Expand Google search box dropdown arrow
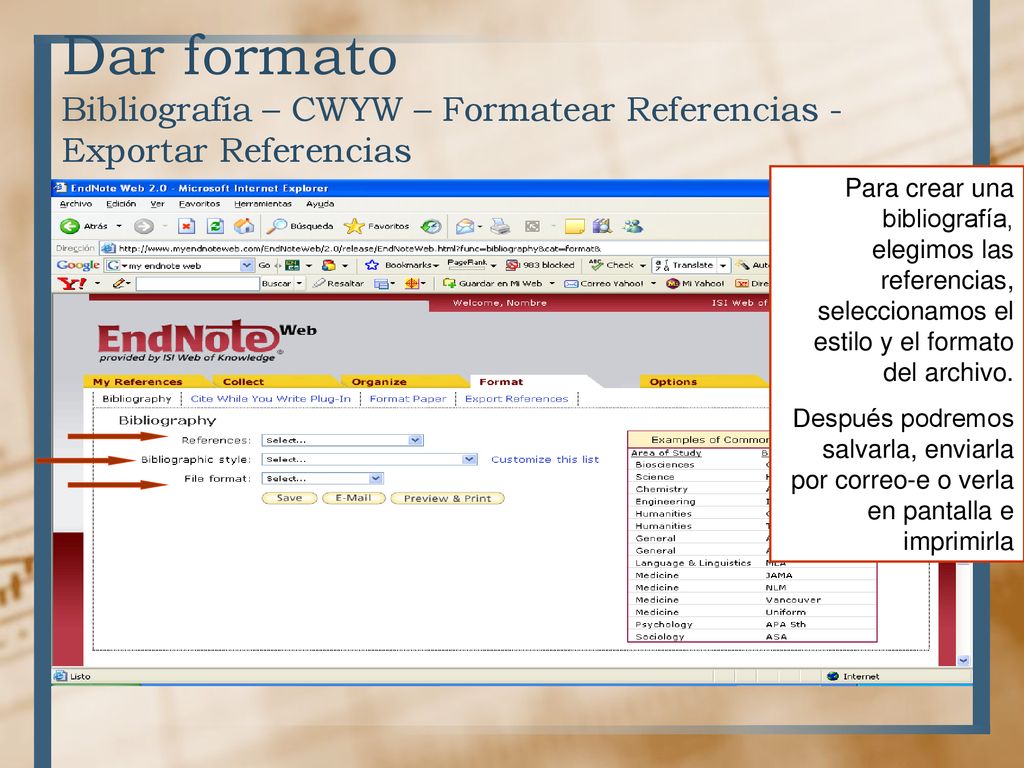The height and width of the screenshot is (768, 1024). (x=246, y=265)
